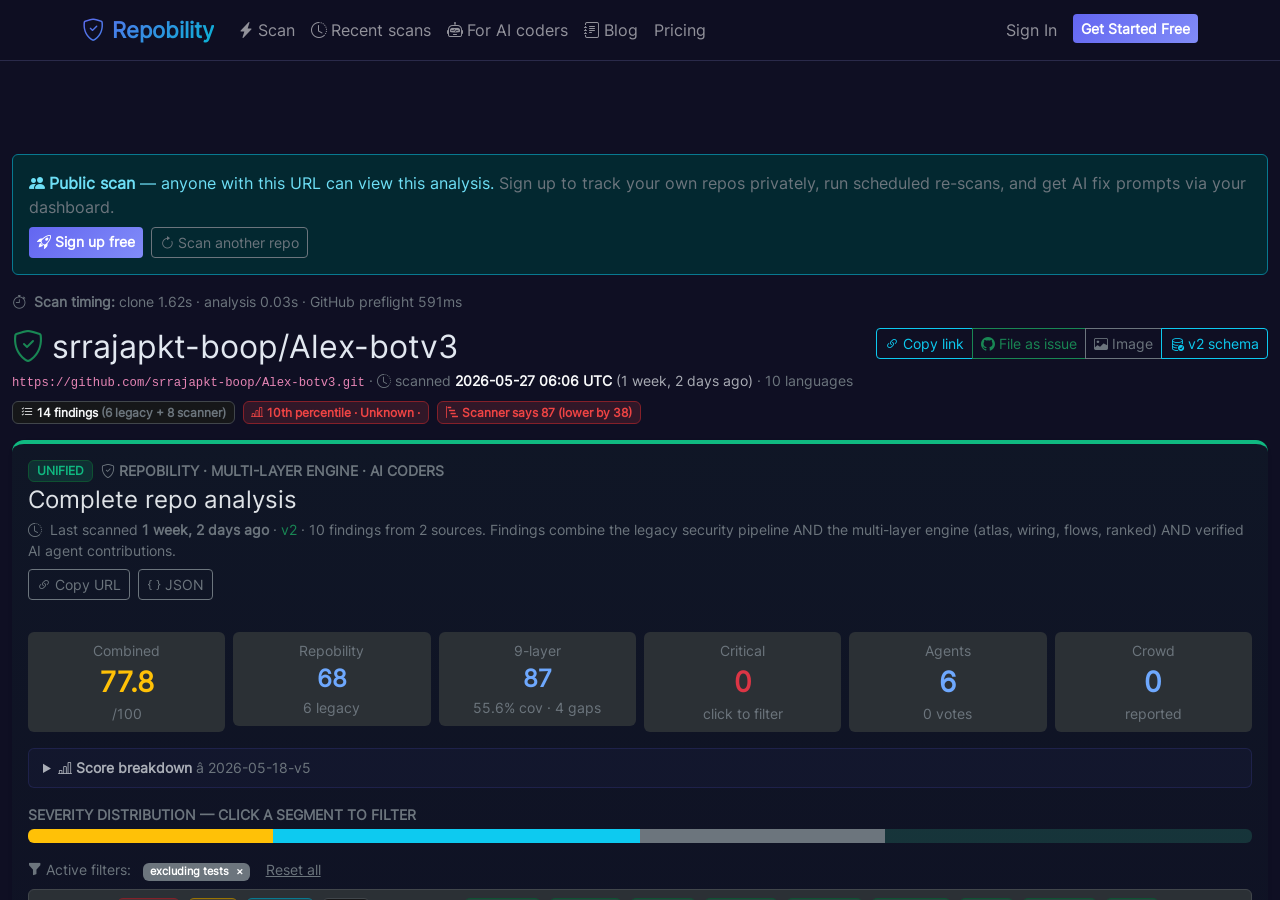Viewport: 1280px width, 900px height.
Task: Click the shield icon beside REPOBILITY · MULTI-LAYER ENGINE
Action: [108, 471]
